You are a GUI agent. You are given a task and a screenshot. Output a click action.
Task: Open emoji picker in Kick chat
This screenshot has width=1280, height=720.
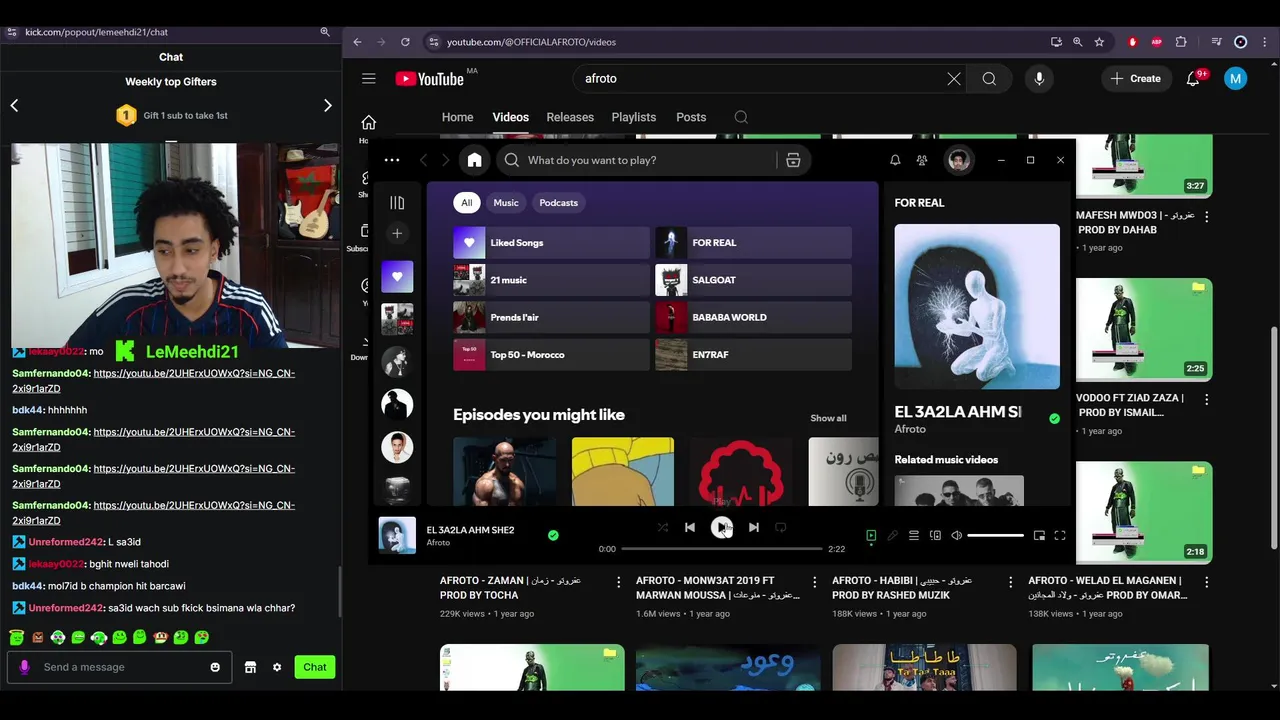click(x=215, y=667)
